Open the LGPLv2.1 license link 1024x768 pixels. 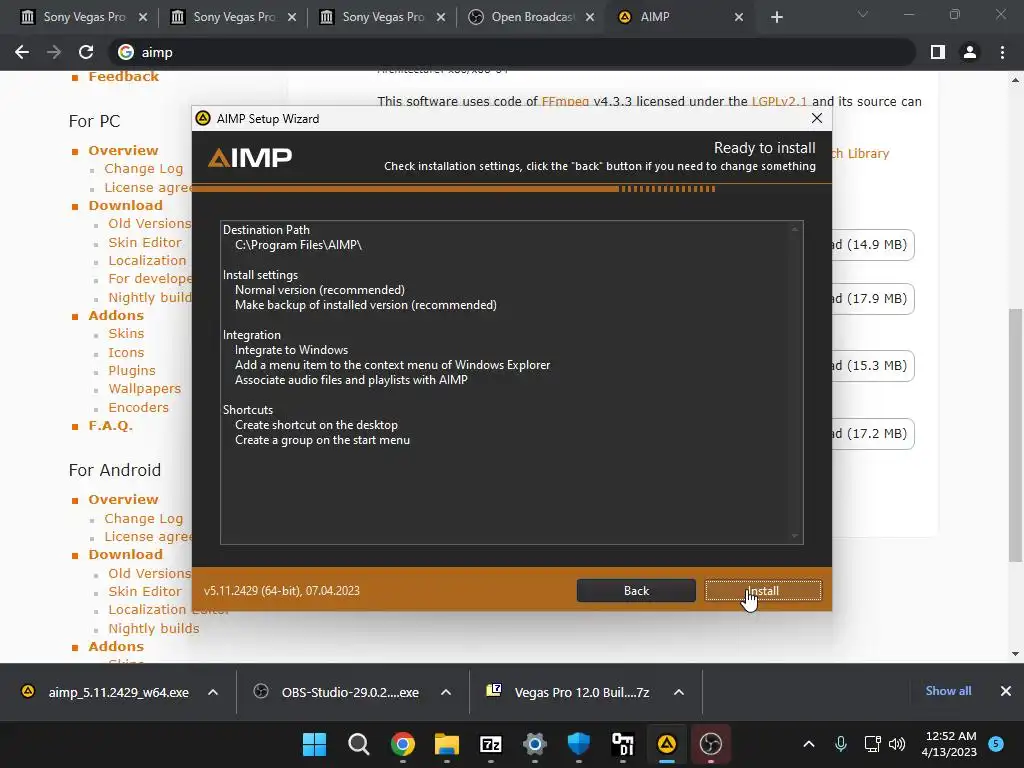click(x=779, y=101)
